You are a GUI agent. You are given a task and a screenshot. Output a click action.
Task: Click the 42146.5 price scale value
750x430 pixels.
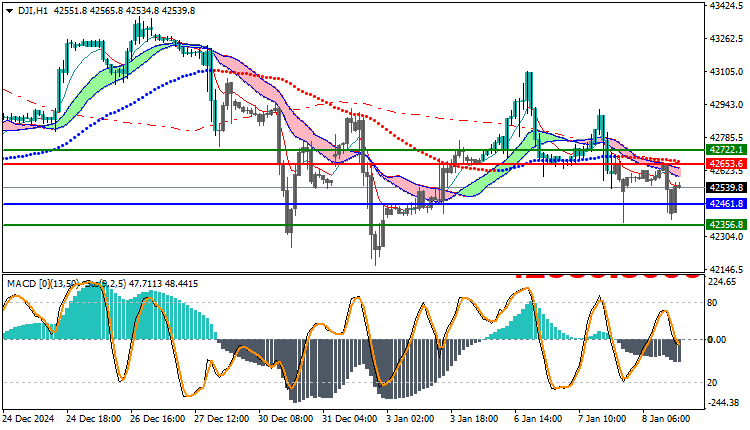[x=727, y=269]
